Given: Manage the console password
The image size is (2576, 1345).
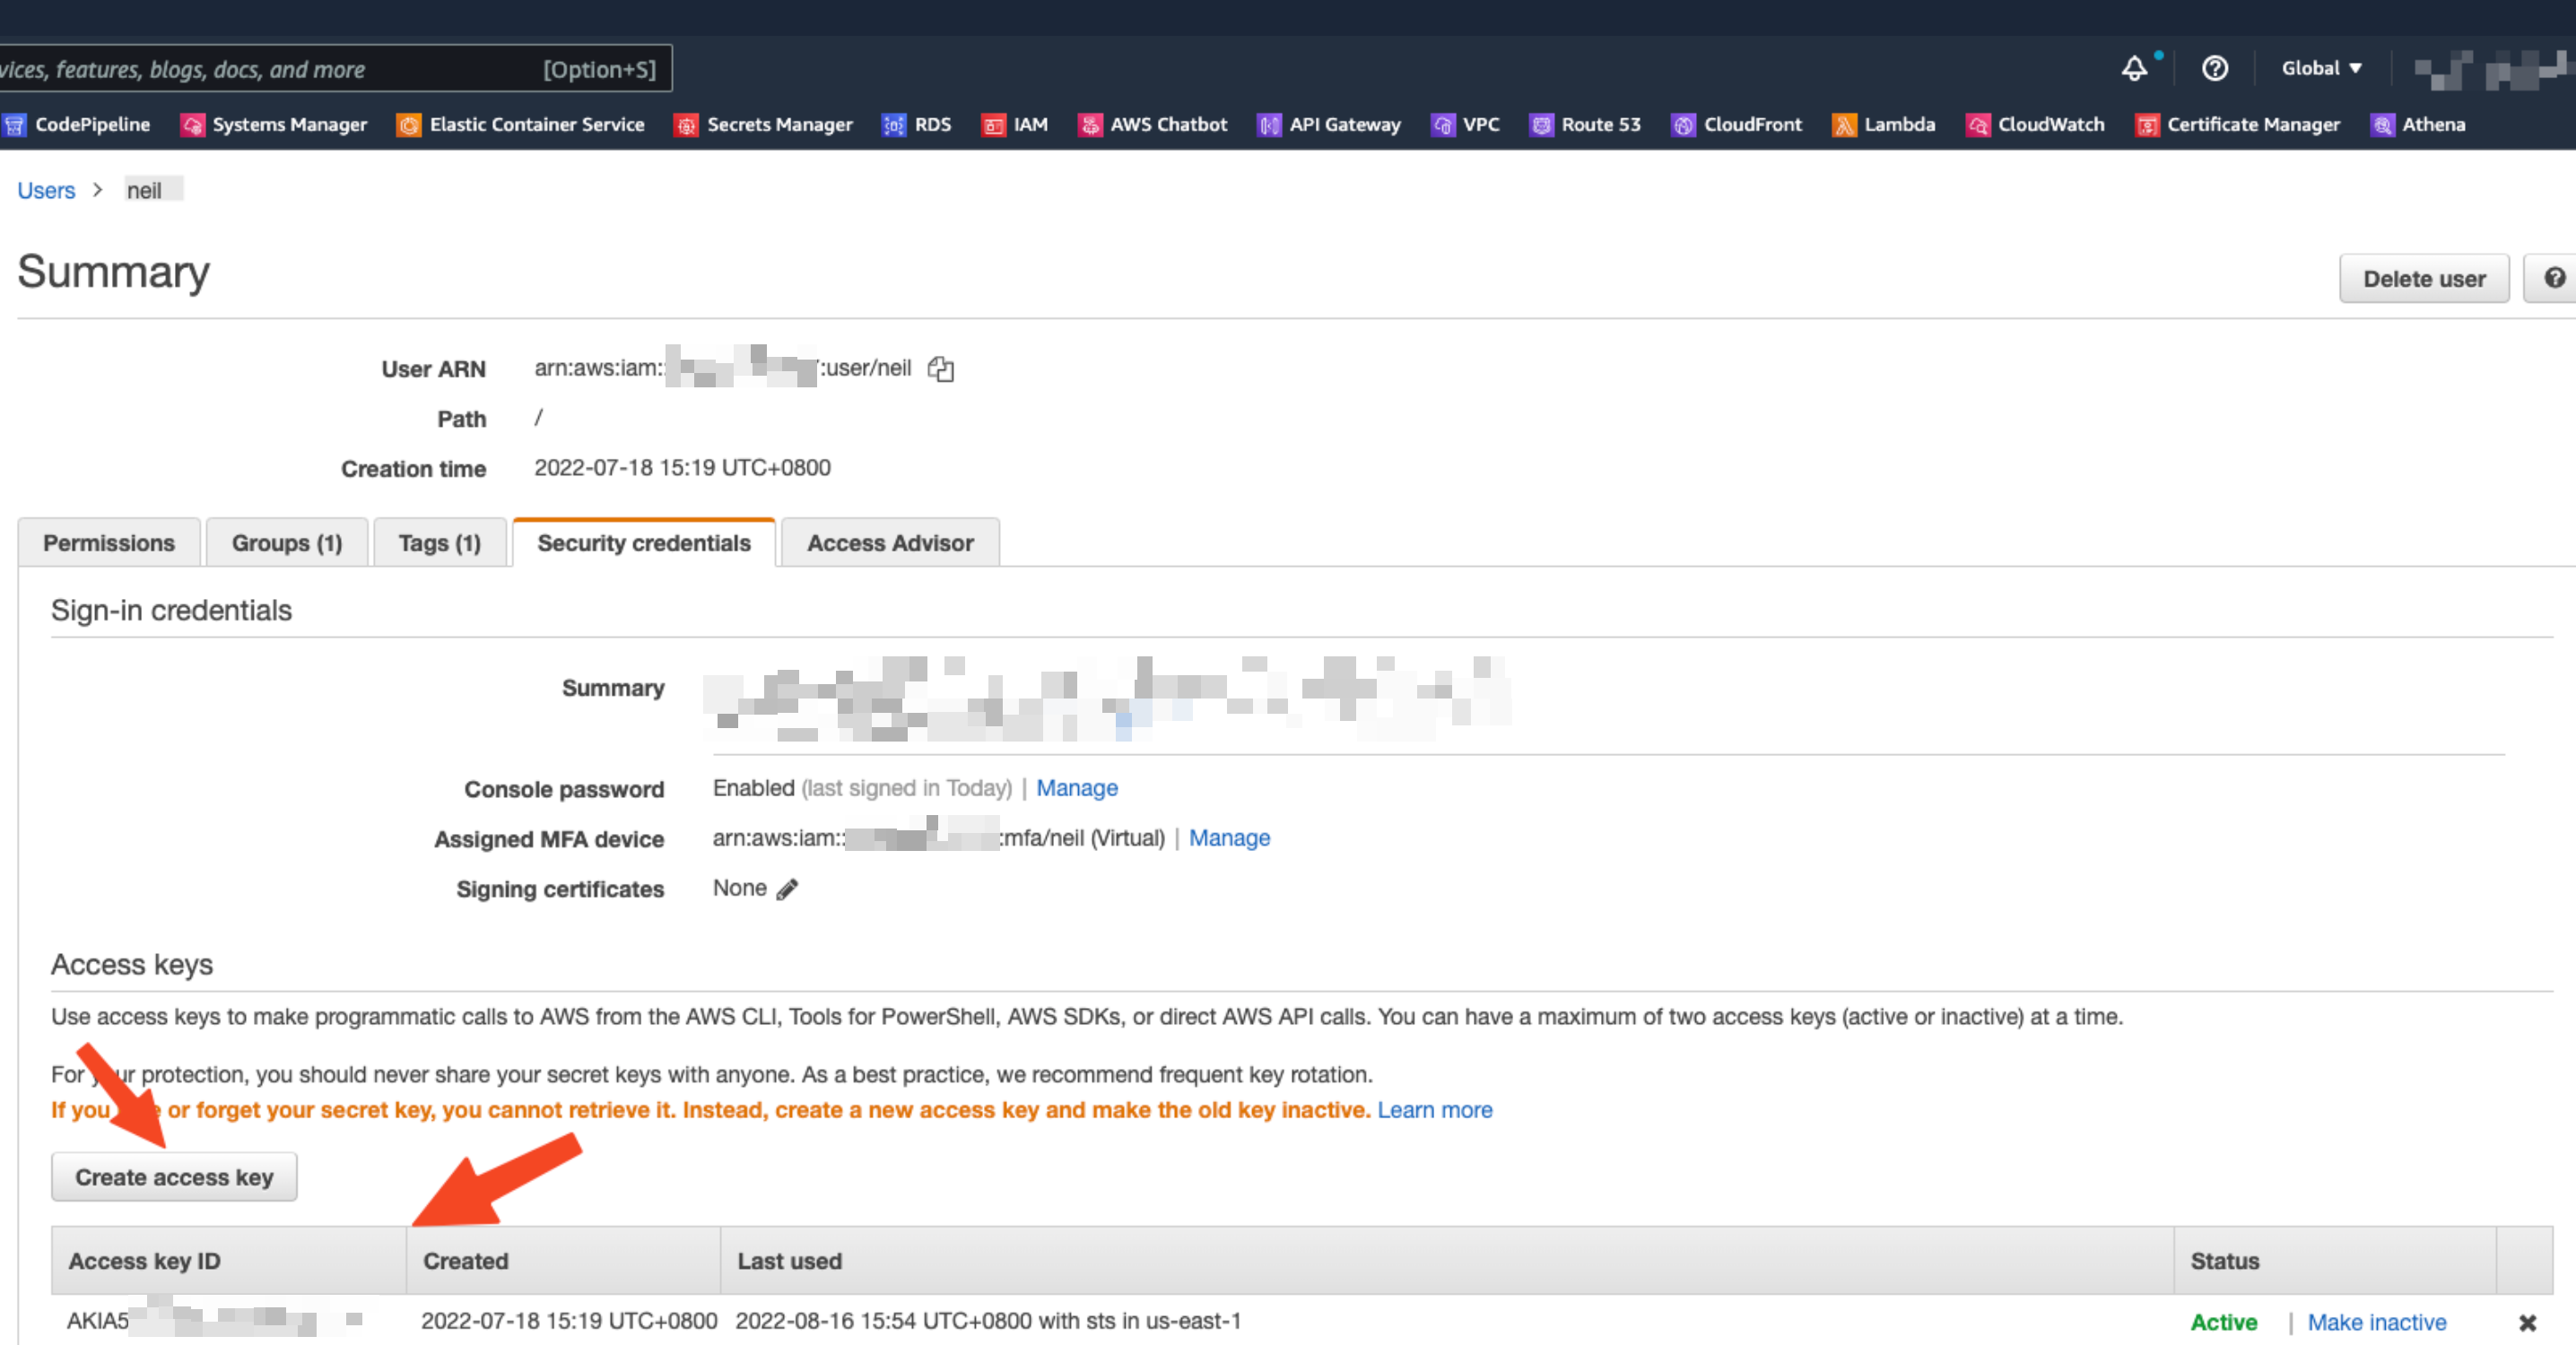Looking at the screenshot, I should click(1076, 788).
